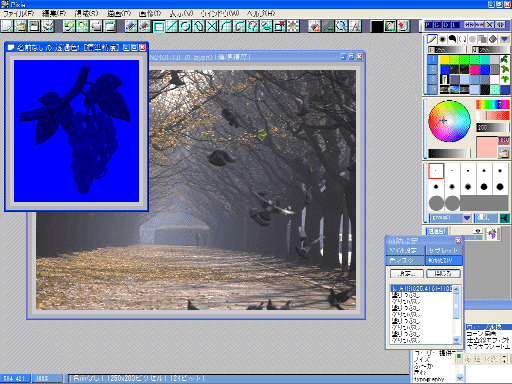This screenshot has width=512, height=384.
Task: Toggle the L panel button
Action: click(456, 25)
